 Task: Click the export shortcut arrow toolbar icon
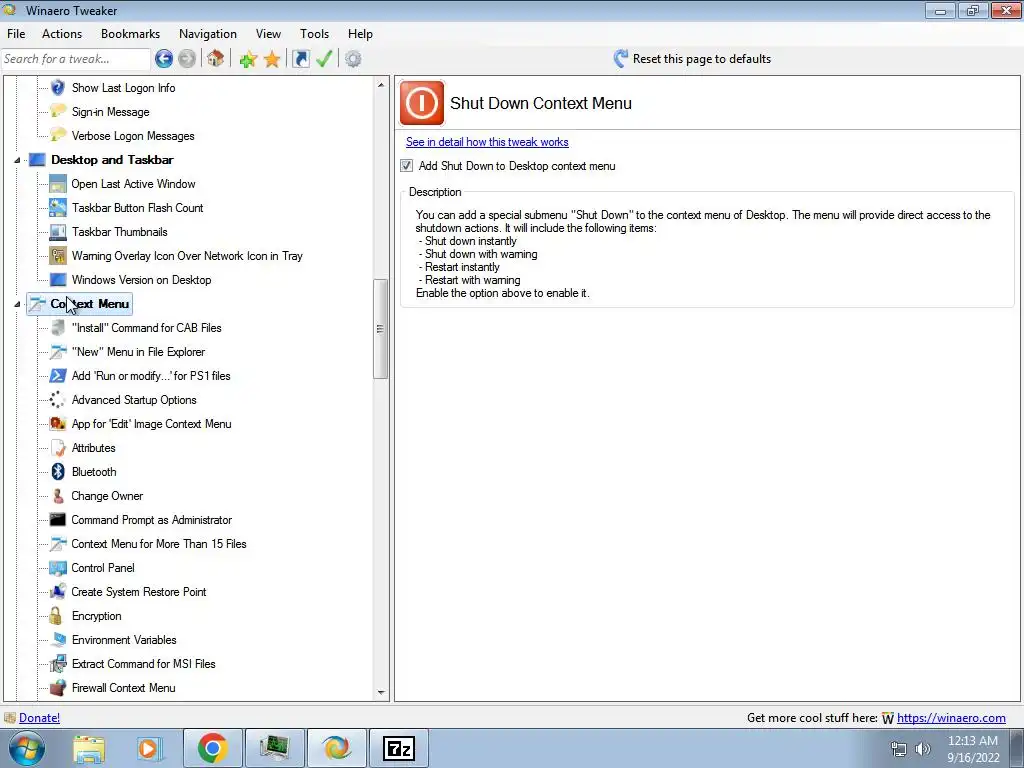(x=300, y=59)
